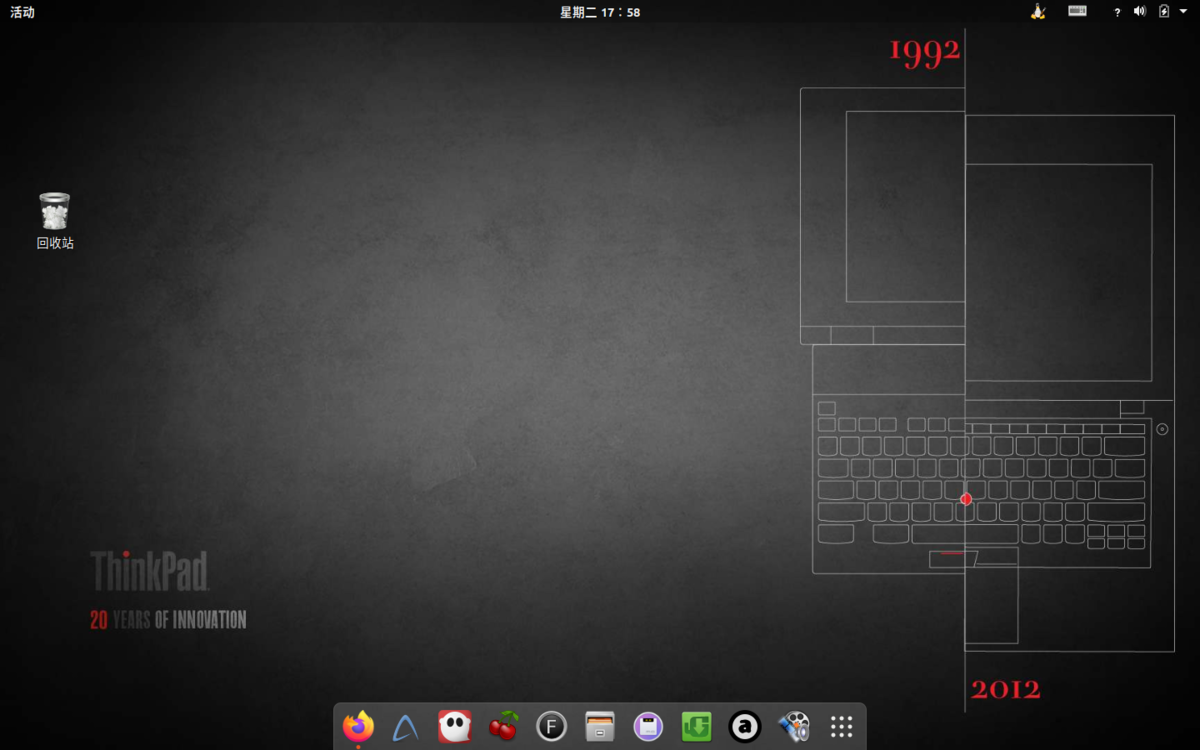
Task: Open the file cabinet Files app
Action: 600,726
